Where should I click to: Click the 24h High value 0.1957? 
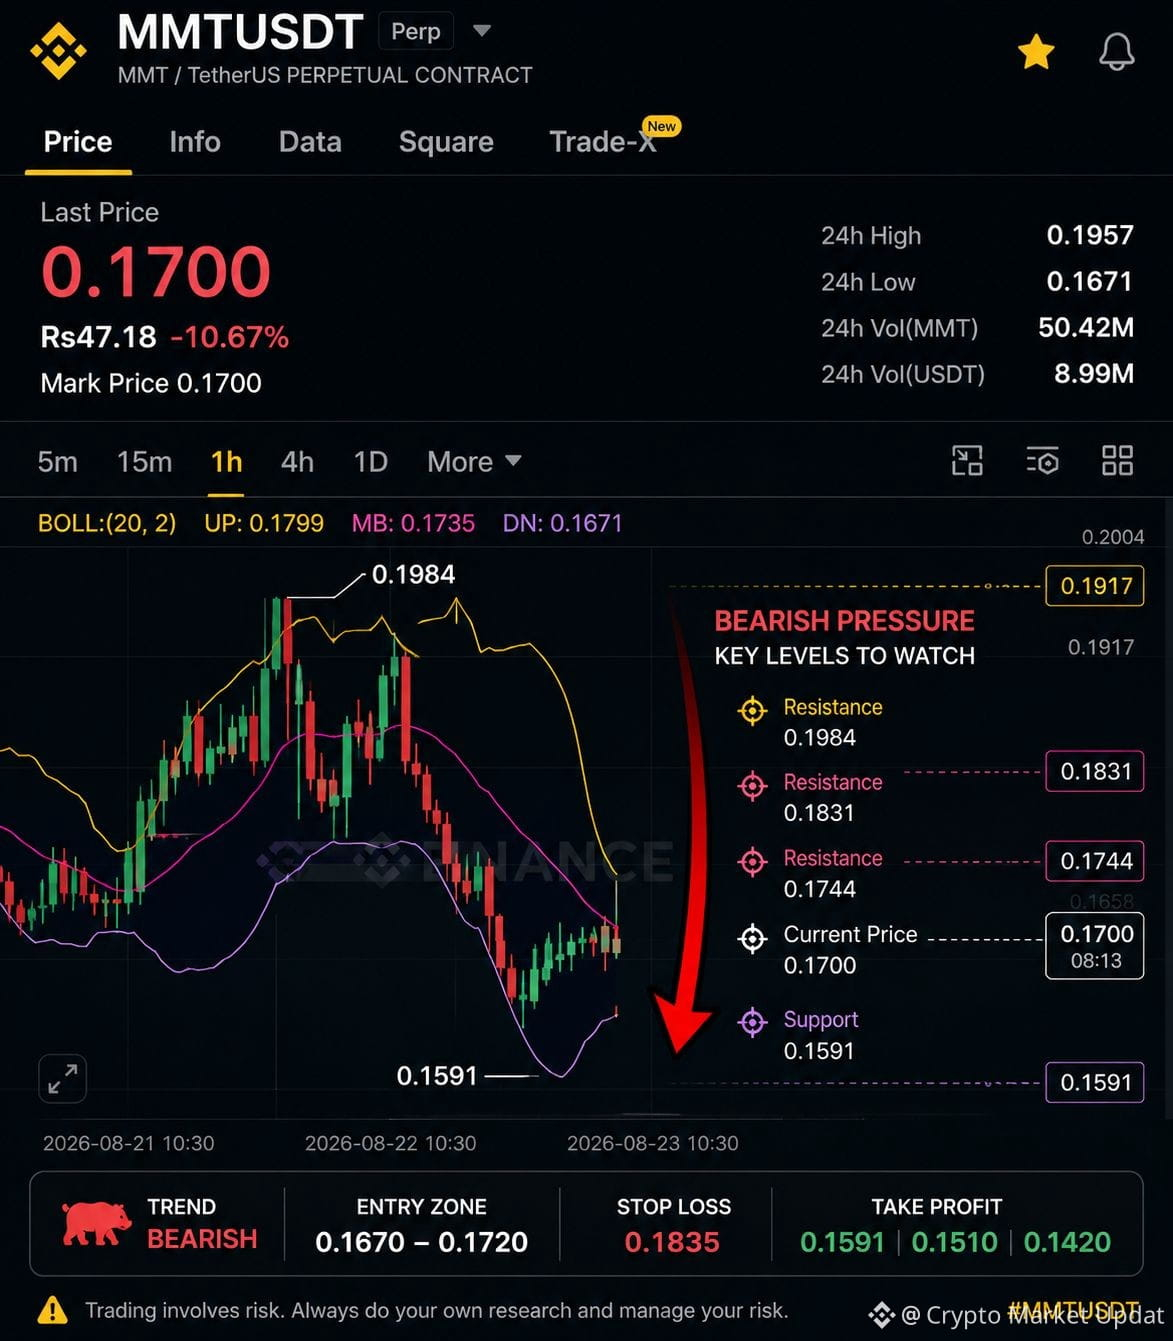(1090, 235)
